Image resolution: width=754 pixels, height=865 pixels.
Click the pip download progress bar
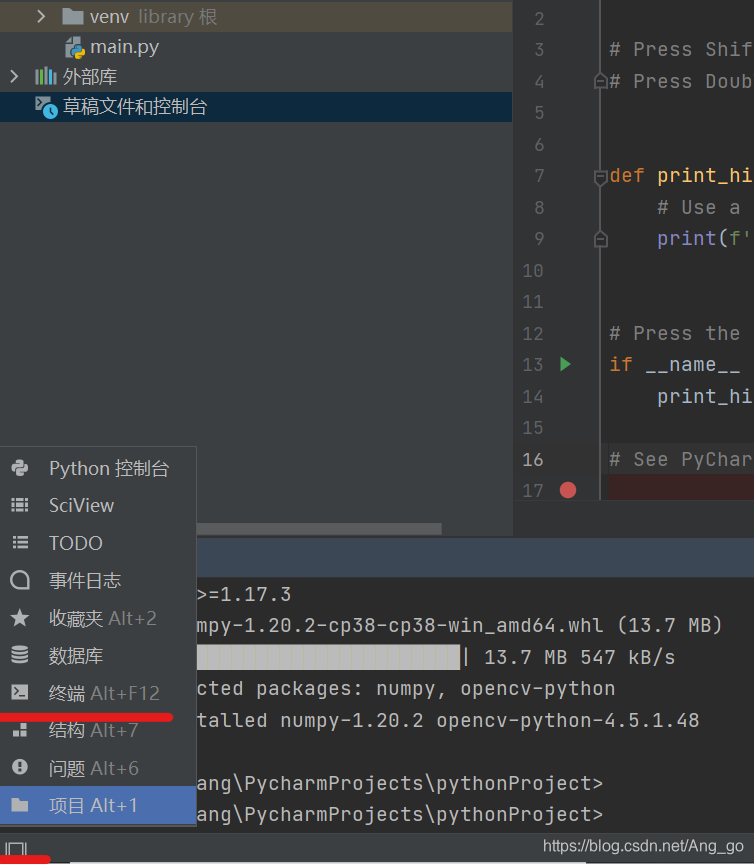pyautogui.click(x=328, y=657)
